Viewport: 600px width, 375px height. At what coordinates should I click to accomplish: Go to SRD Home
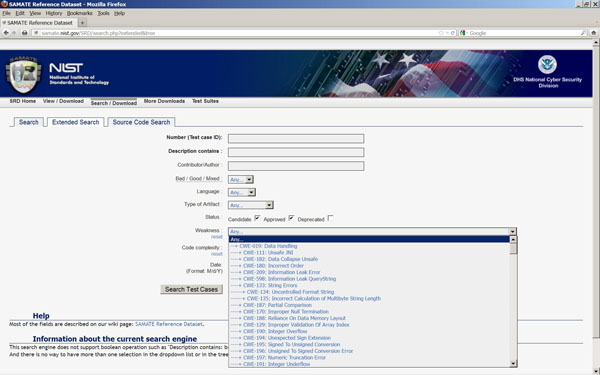23,101
